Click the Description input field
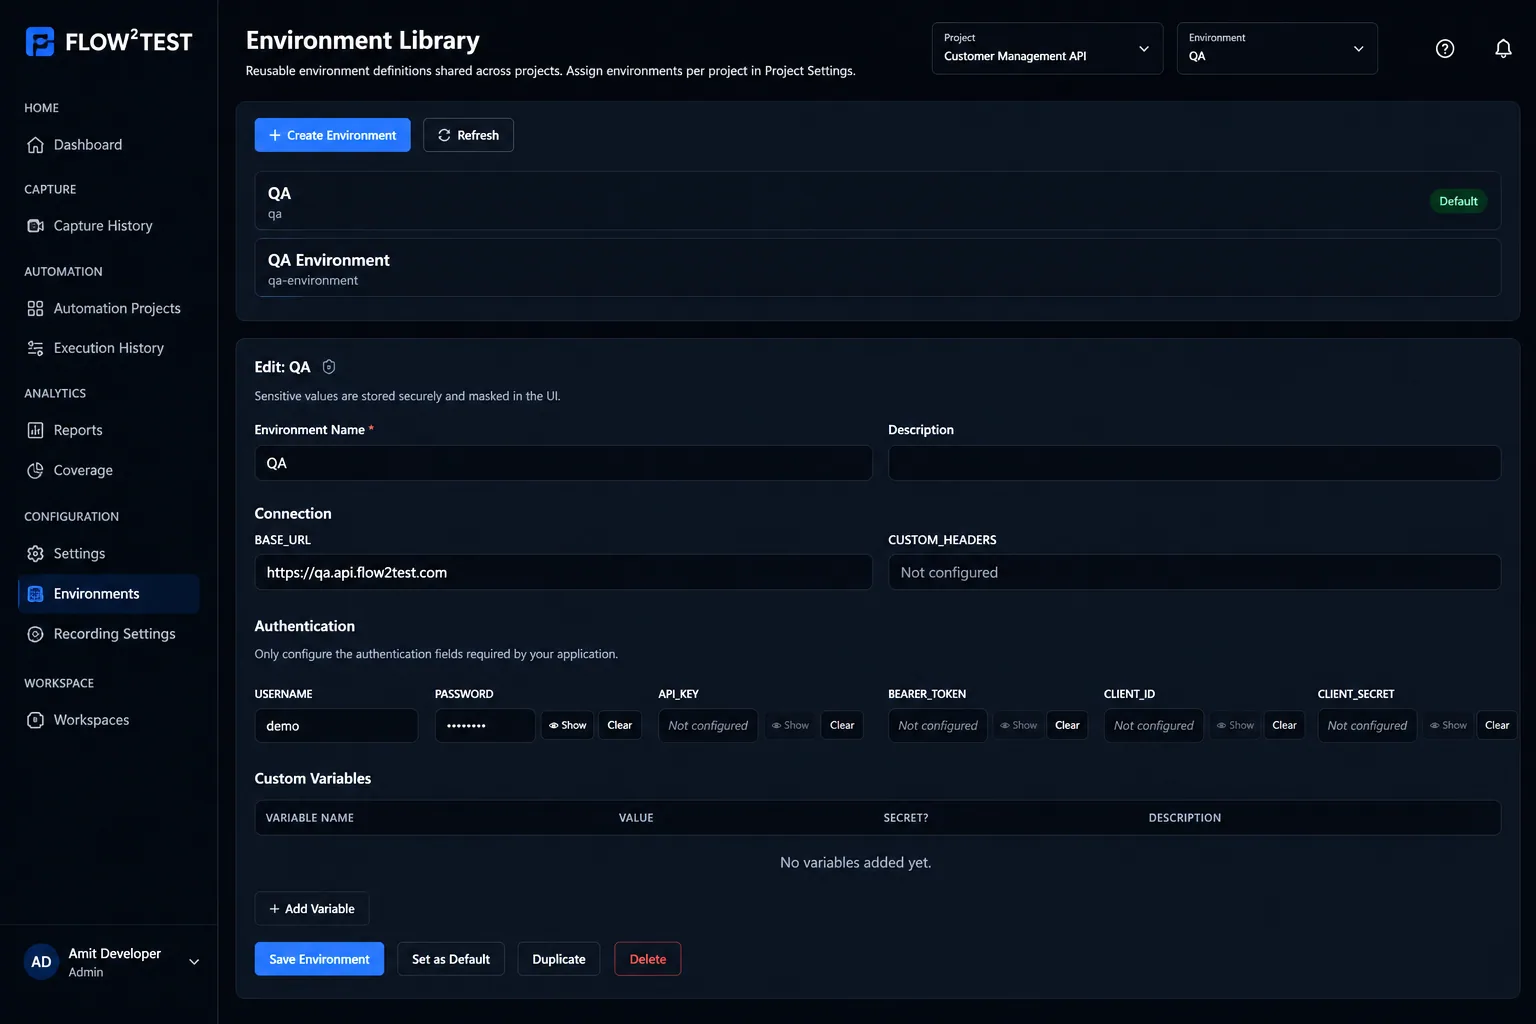Viewport: 1536px width, 1024px height. [x=1194, y=463]
